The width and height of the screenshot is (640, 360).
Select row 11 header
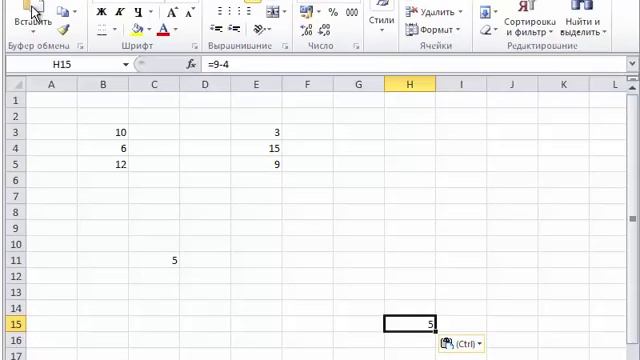[x=16, y=260]
